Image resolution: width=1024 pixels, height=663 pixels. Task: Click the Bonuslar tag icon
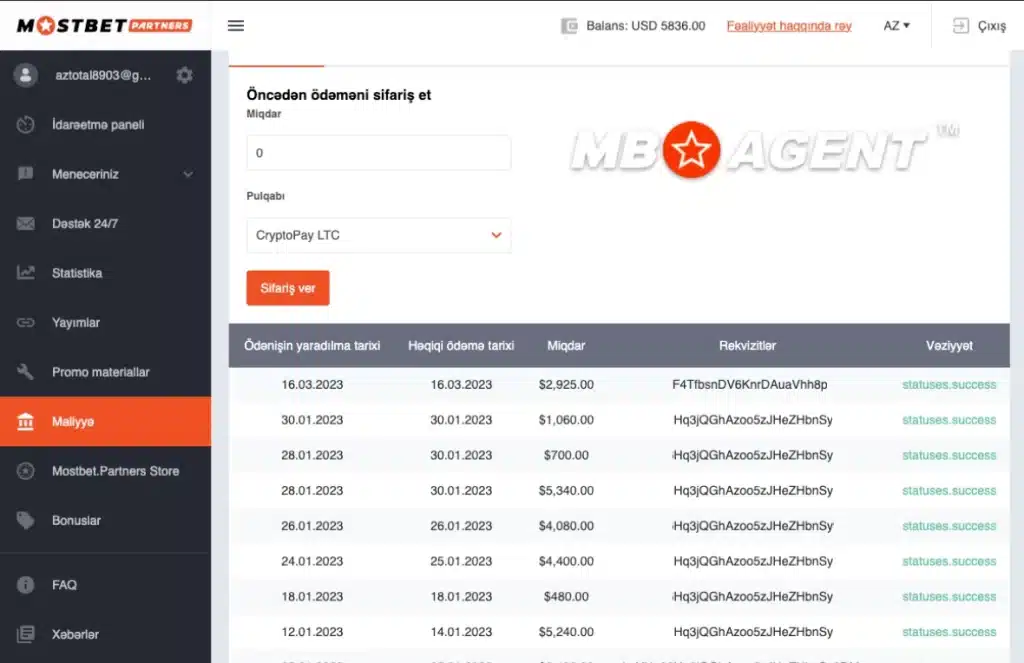tap(25, 520)
